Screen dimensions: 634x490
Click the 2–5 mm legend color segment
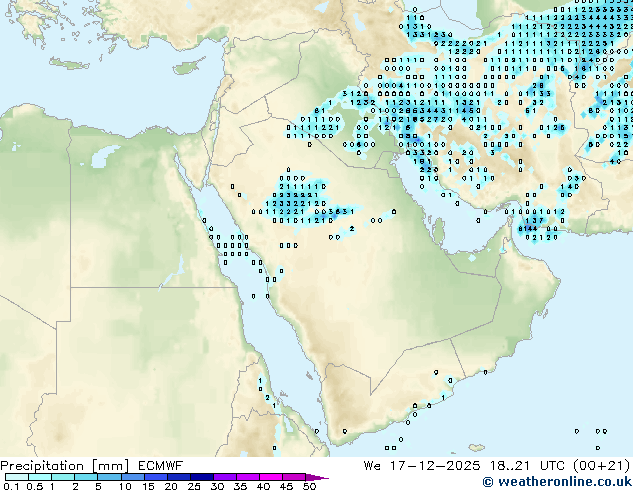pyautogui.click(x=86, y=477)
